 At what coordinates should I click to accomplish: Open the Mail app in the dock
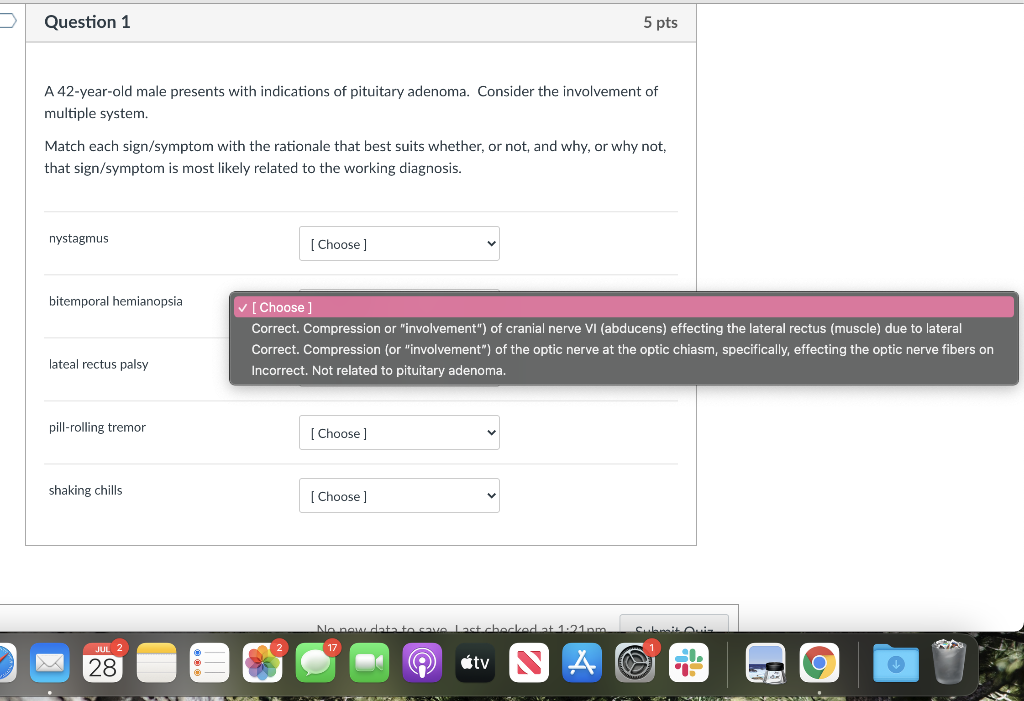point(49,662)
